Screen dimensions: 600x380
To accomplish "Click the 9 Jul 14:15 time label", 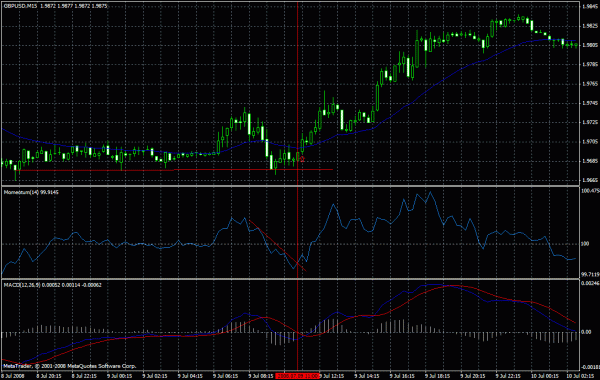I will pos(367,376).
